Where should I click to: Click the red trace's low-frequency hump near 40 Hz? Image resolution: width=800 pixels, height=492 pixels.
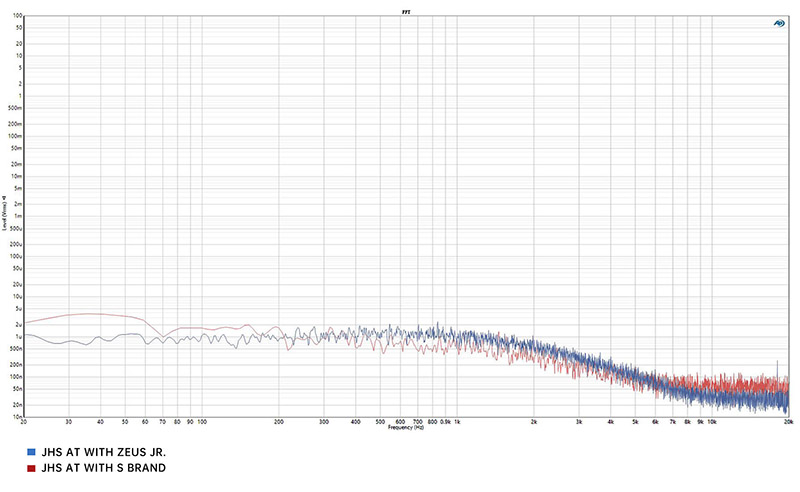[90, 314]
